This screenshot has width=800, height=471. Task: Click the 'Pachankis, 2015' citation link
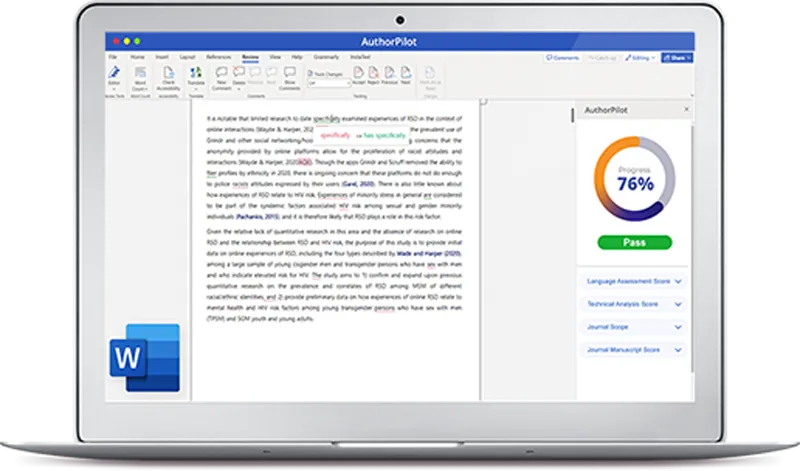click(258, 217)
